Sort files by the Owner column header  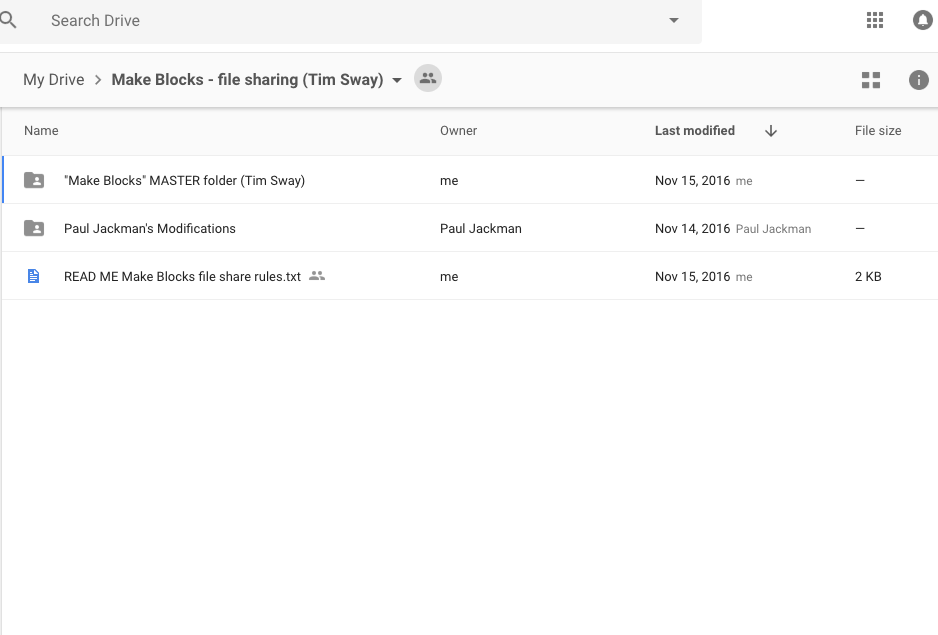pos(458,130)
